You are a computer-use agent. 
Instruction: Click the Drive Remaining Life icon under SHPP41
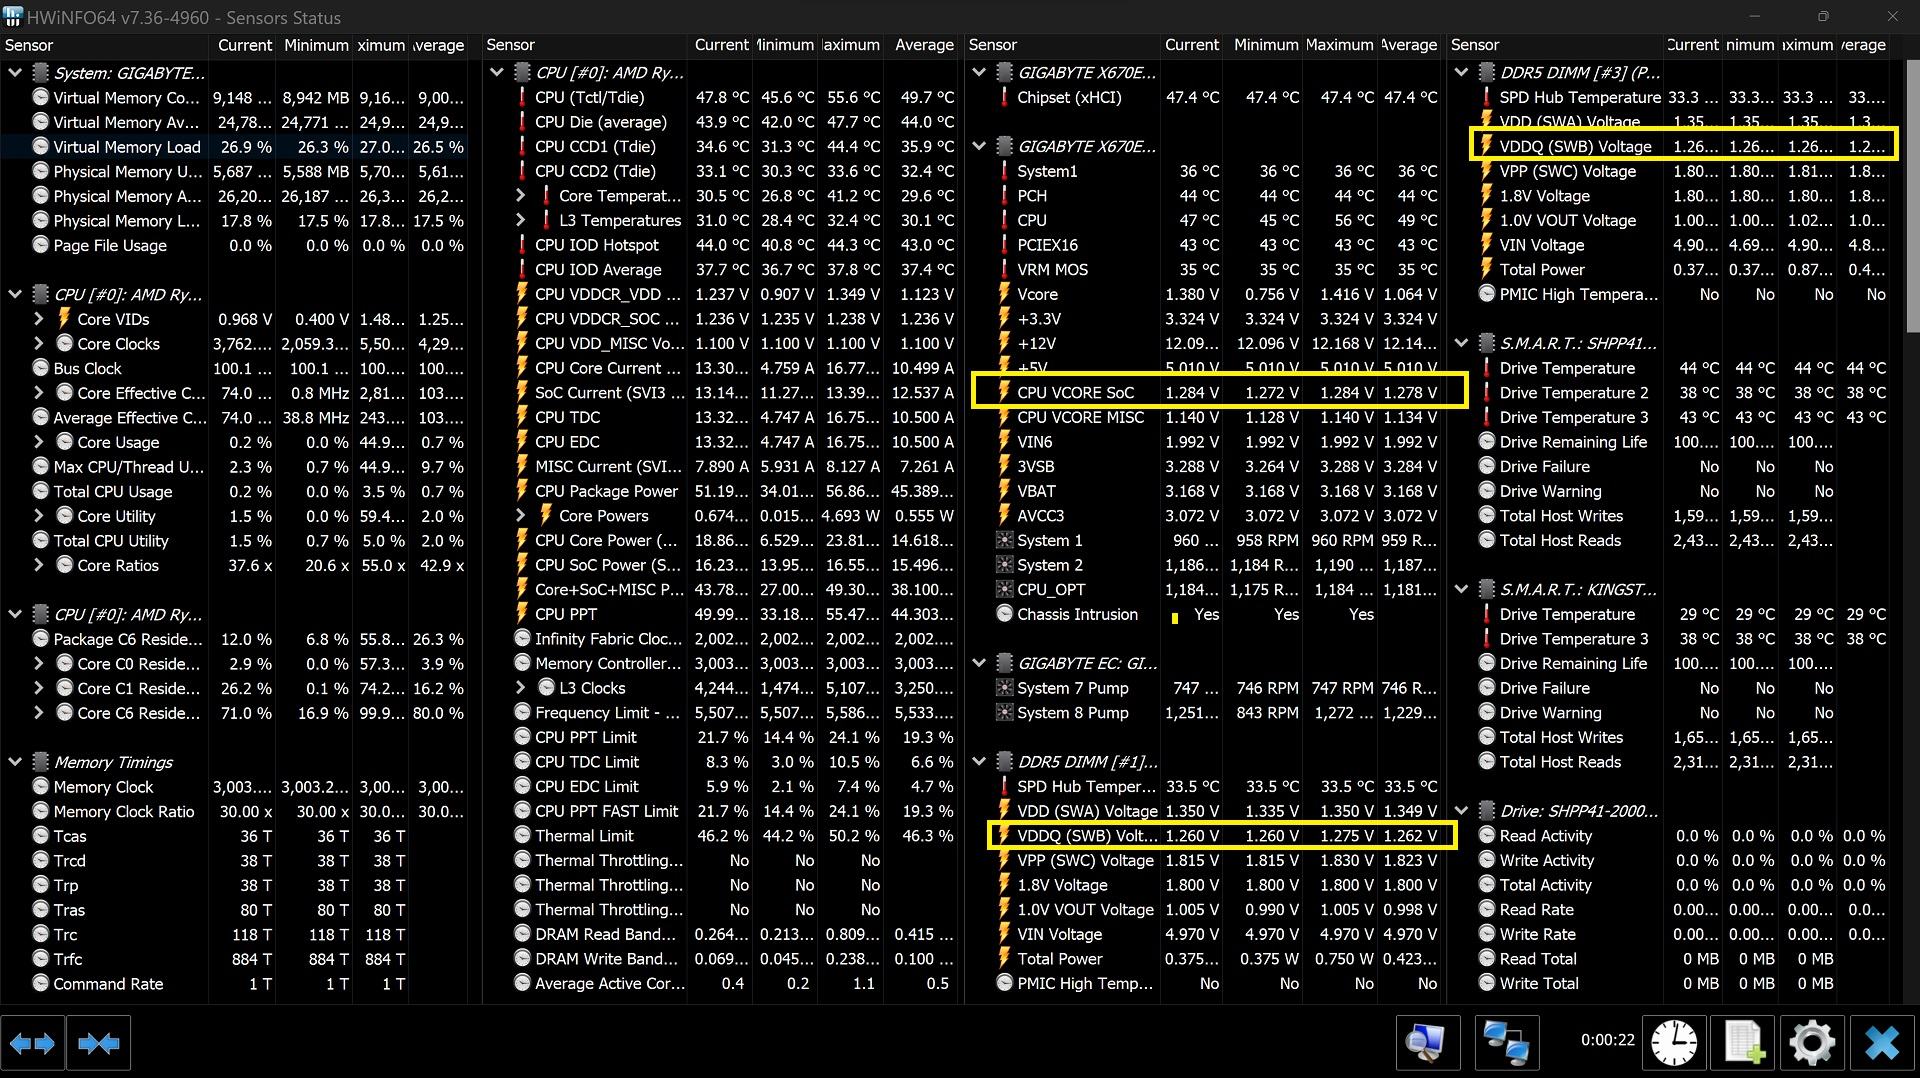1486,442
